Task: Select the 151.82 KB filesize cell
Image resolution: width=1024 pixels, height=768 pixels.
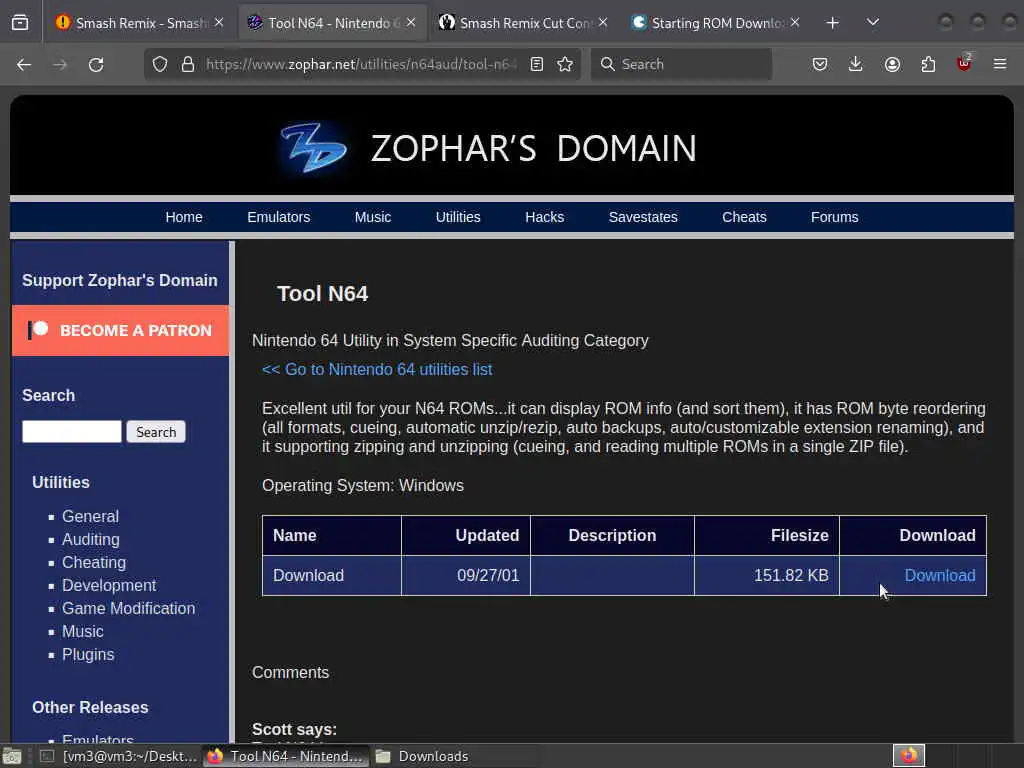Action: pyautogui.click(x=767, y=575)
